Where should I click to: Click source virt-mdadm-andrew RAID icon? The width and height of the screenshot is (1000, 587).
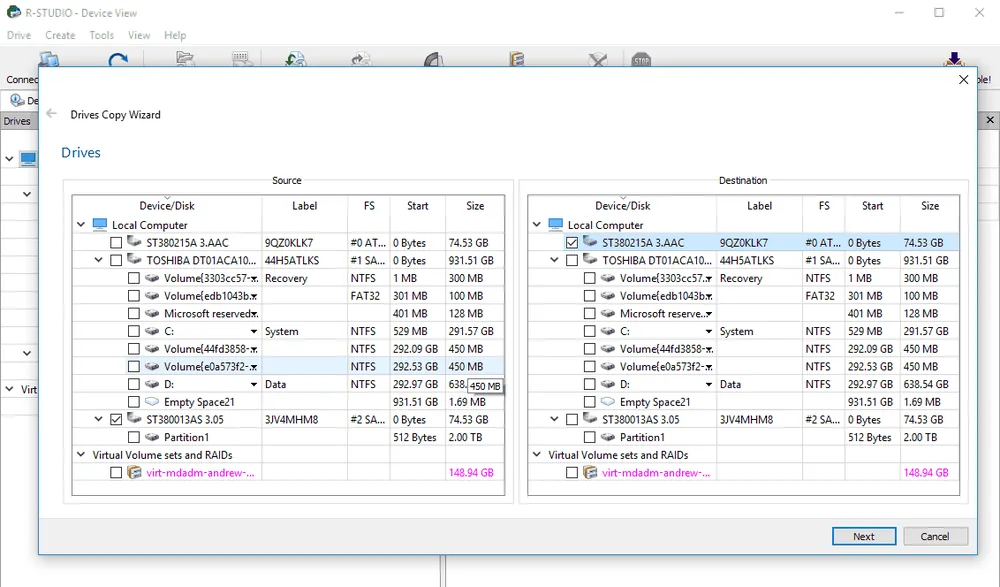point(135,472)
